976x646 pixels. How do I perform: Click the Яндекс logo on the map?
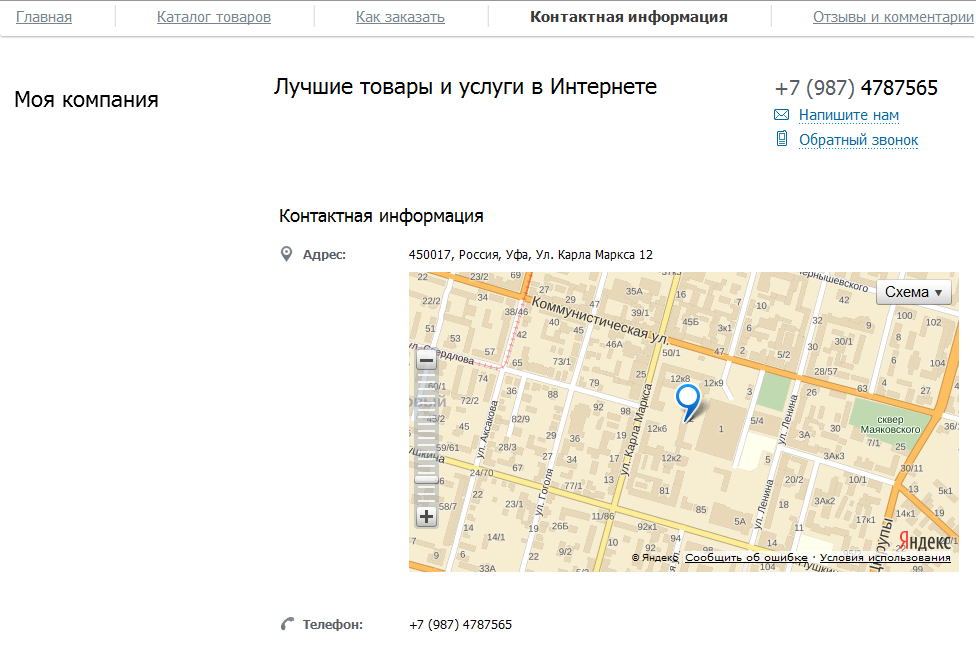923,540
